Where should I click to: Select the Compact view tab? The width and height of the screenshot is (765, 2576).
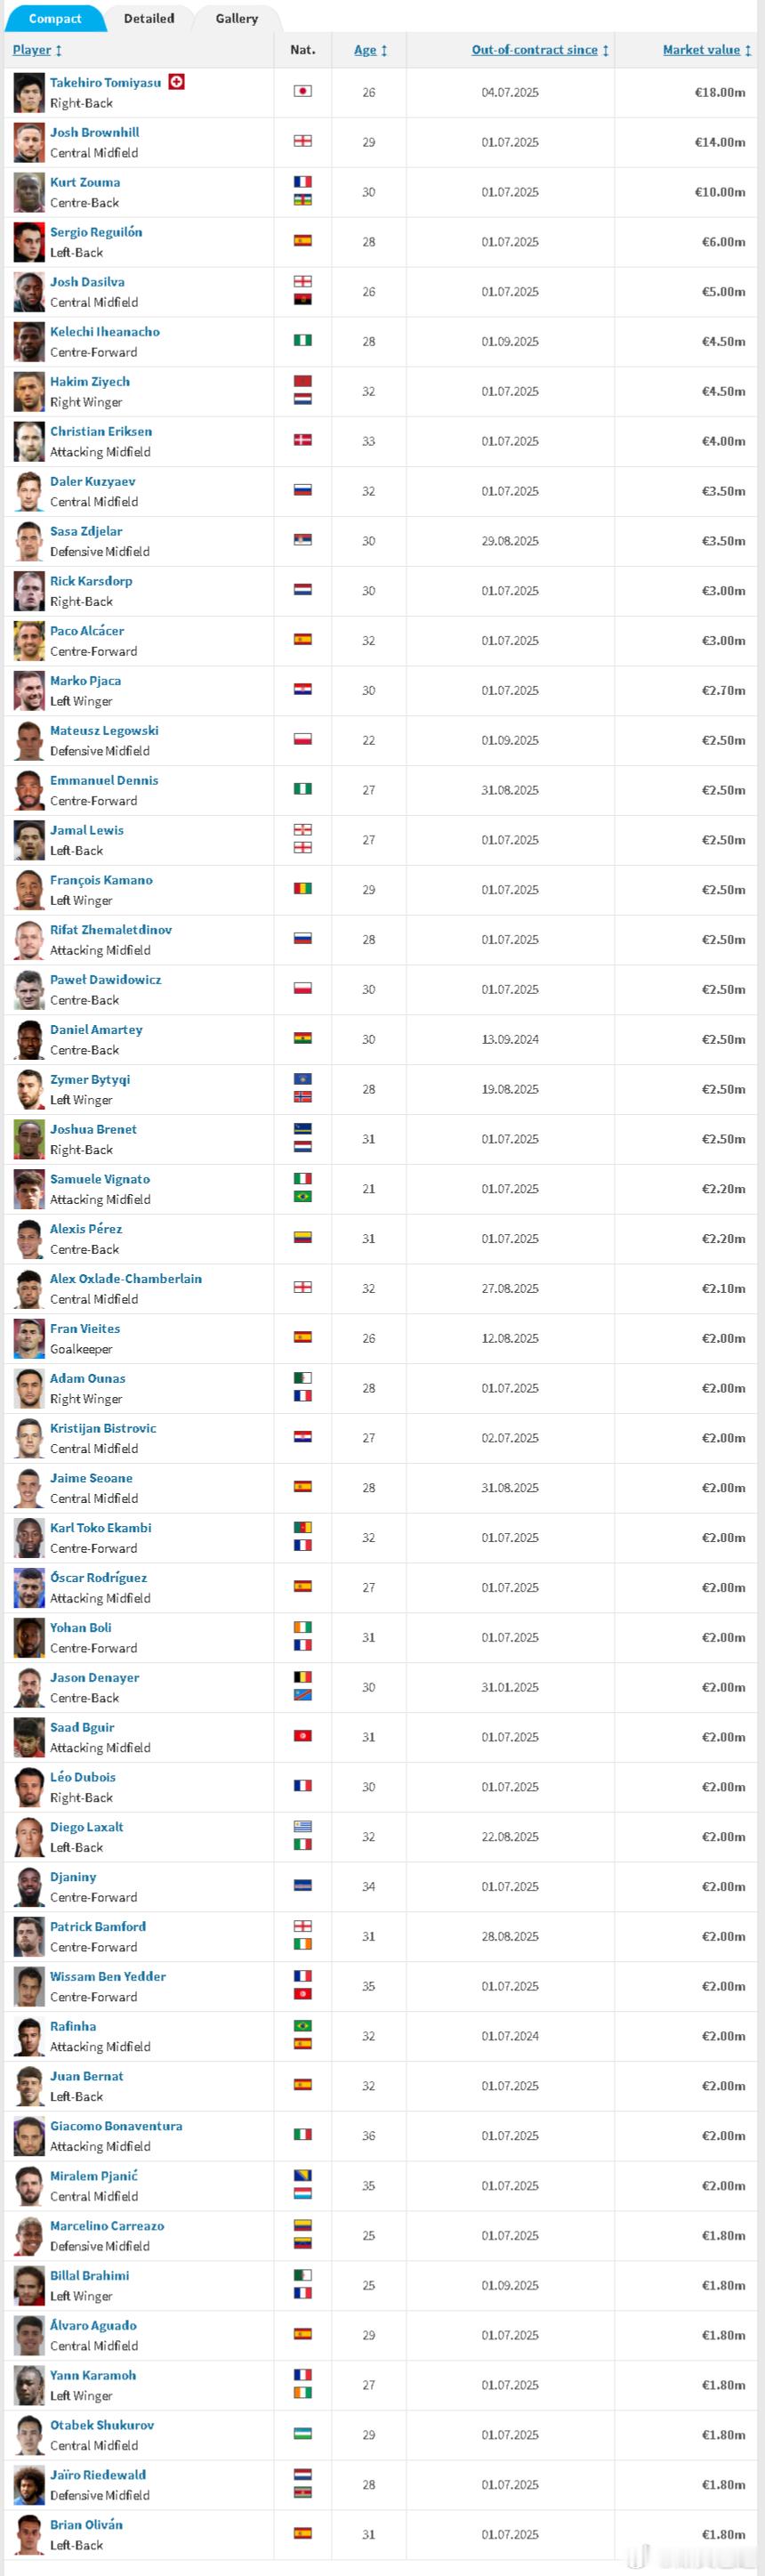point(55,18)
